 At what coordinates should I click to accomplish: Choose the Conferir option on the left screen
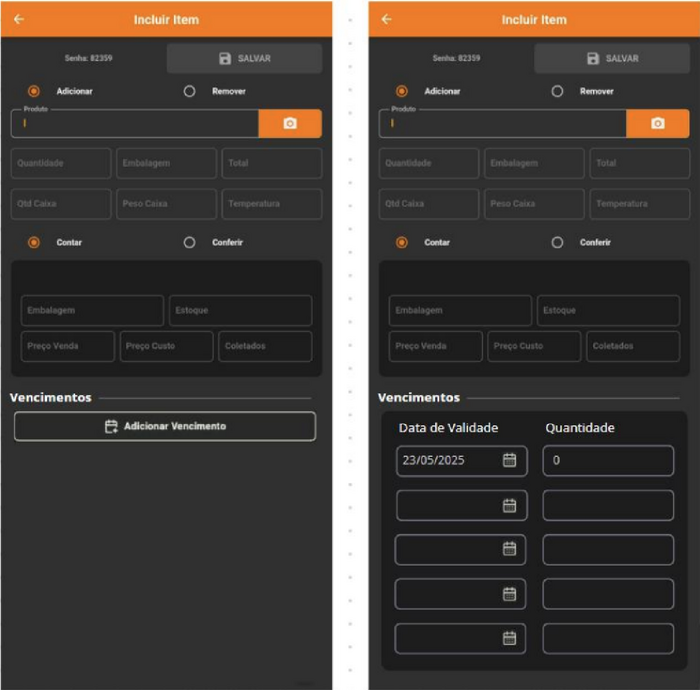[x=190, y=242]
